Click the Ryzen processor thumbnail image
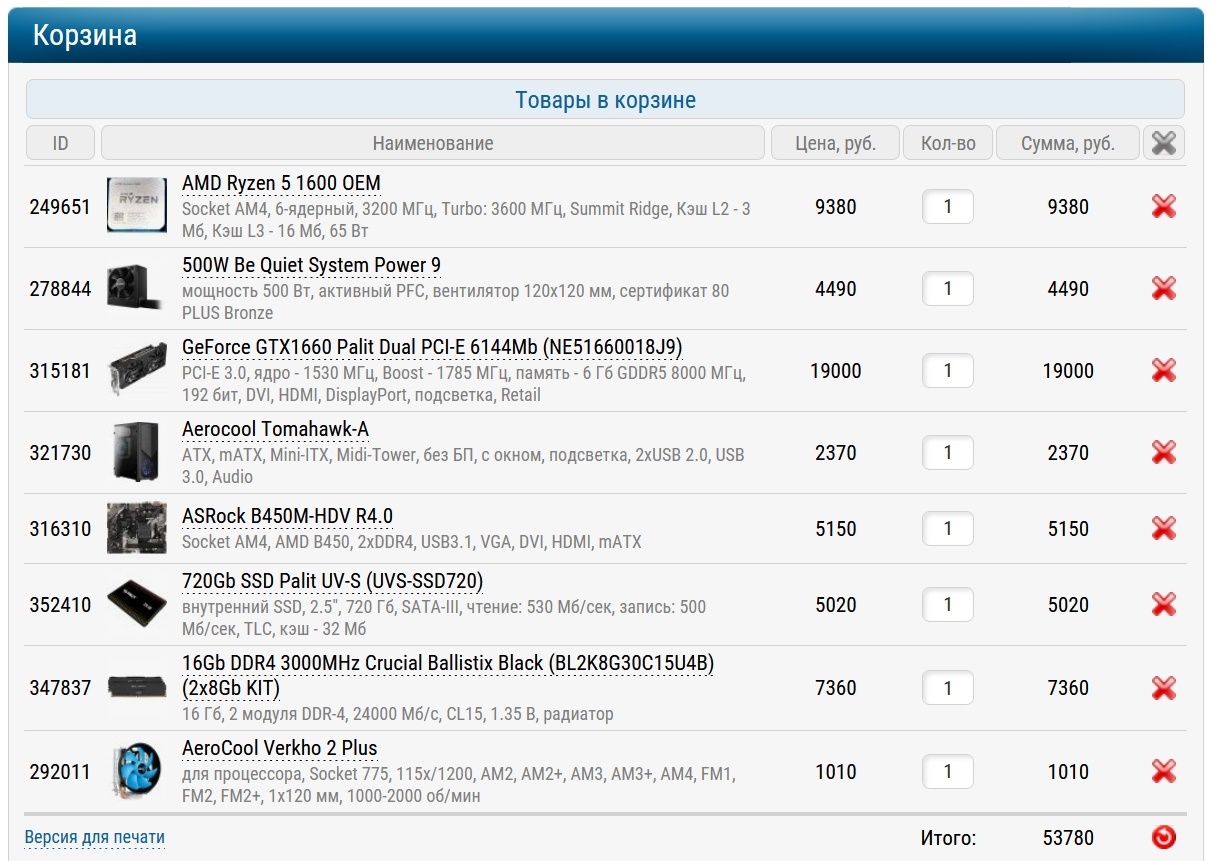Image resolution: width=1215 pixels, height=861 pixels. pos(137,206)
